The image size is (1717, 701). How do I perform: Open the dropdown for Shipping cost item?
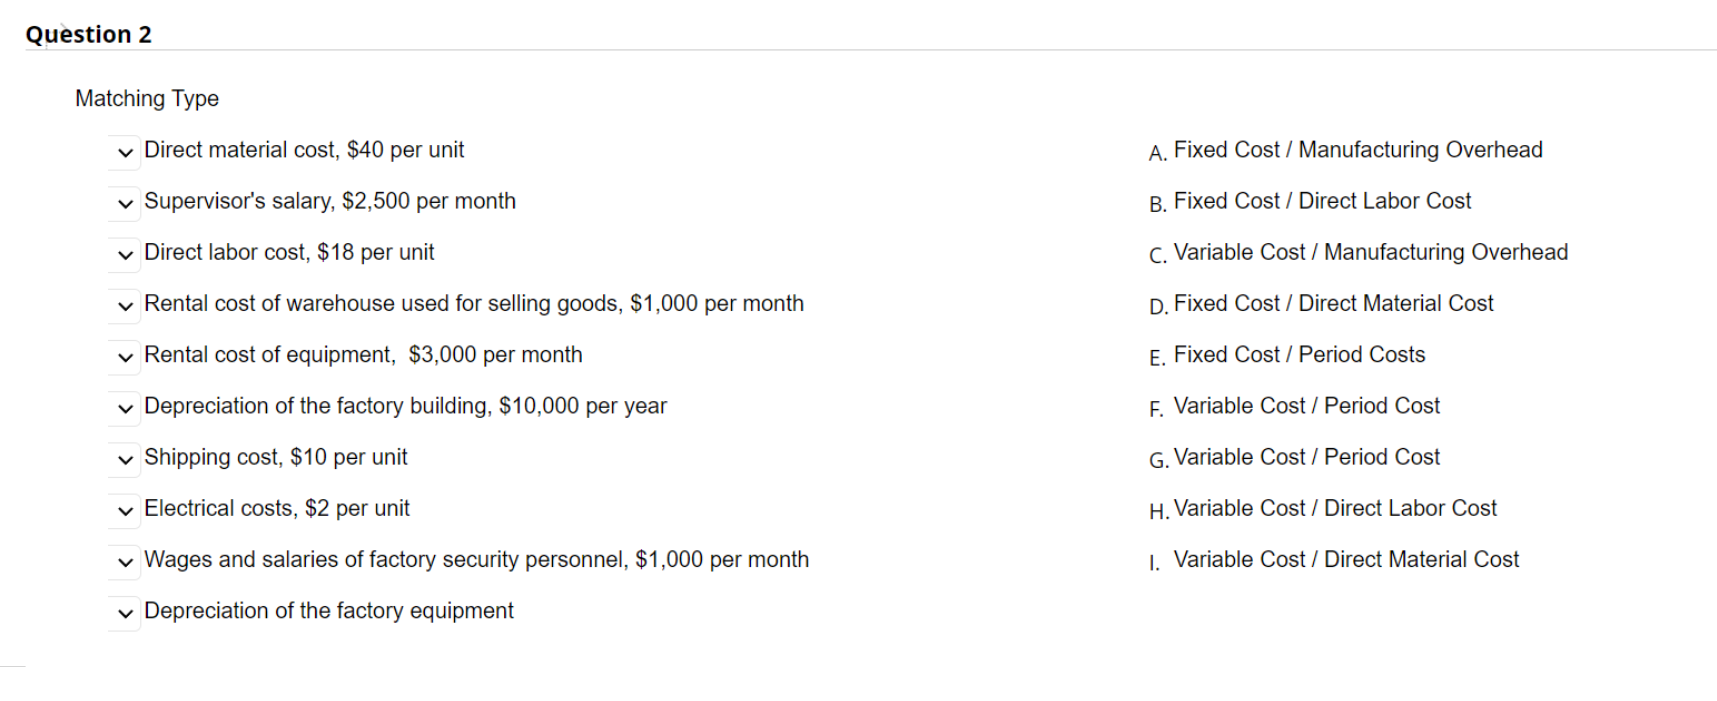tap(124, 459)
